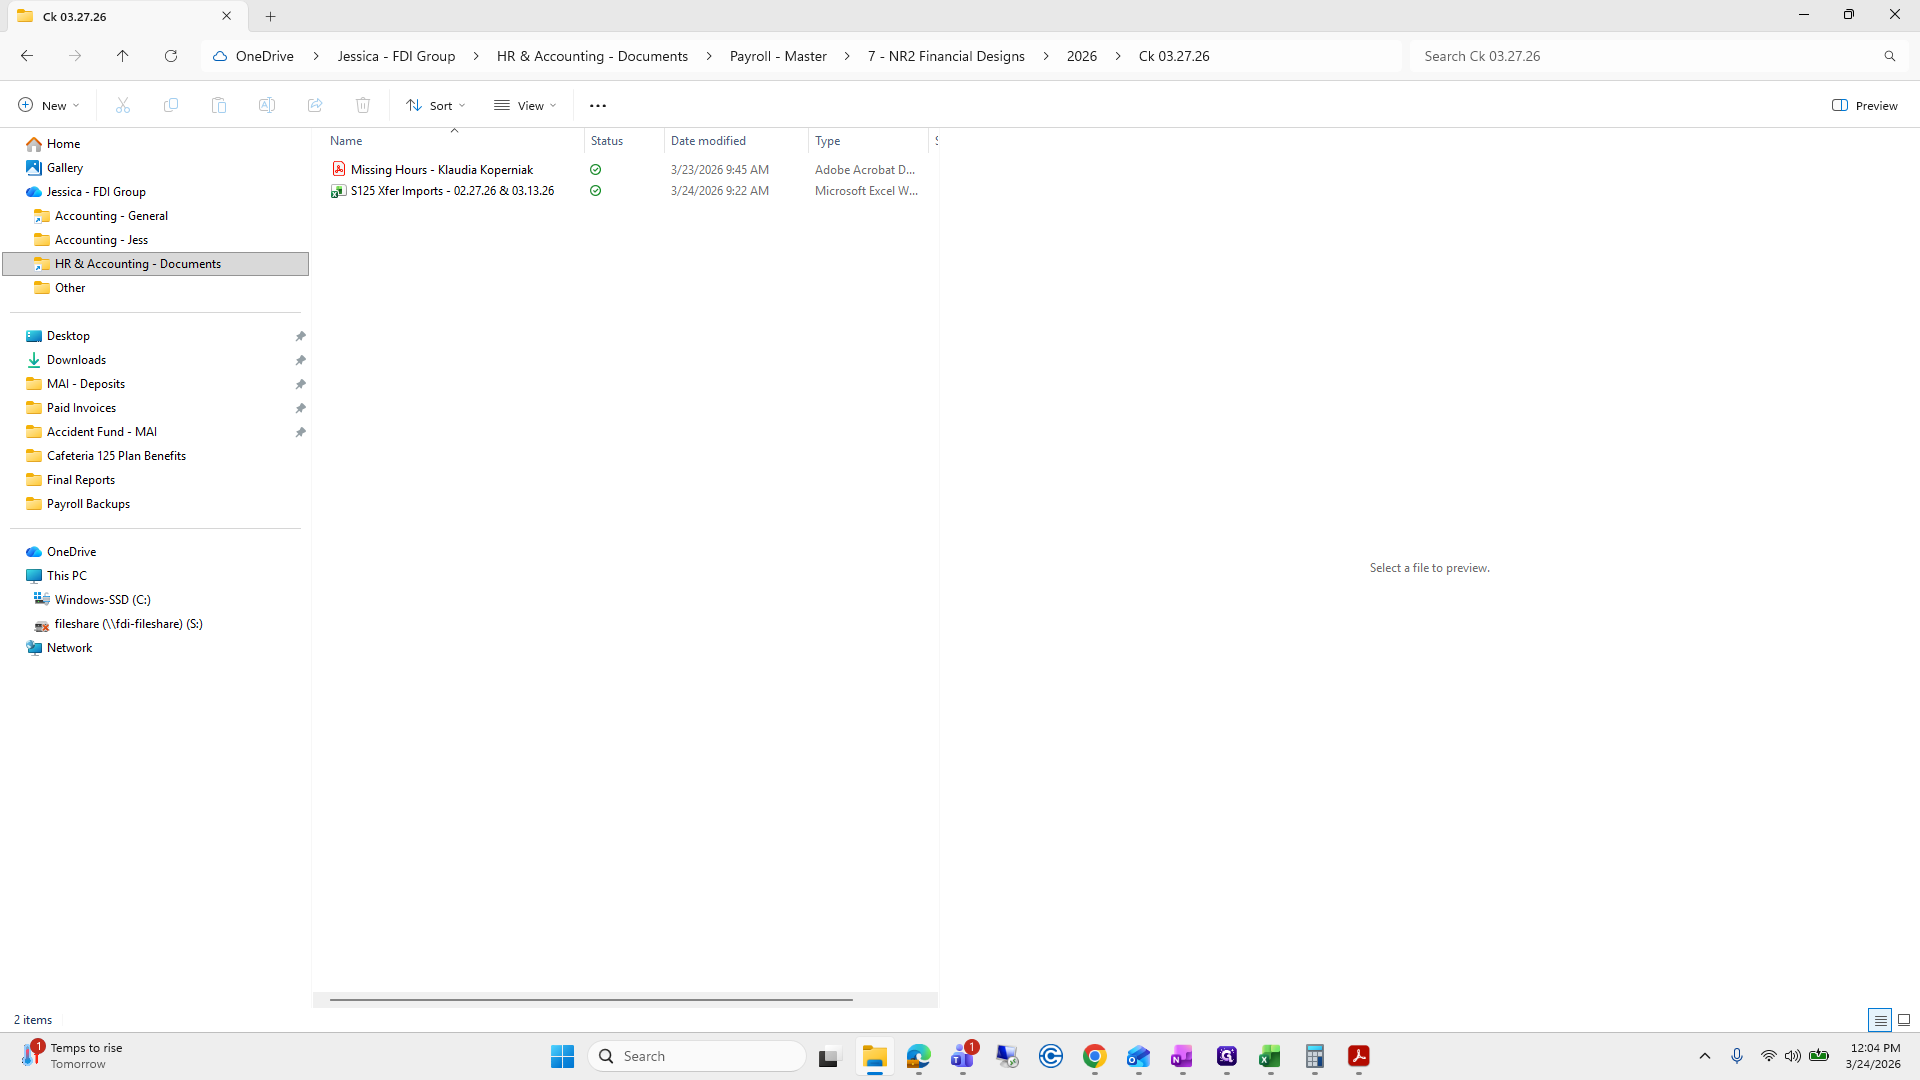Click the Cut scissors icon
1920x1080 pixels.
[123, 105]
